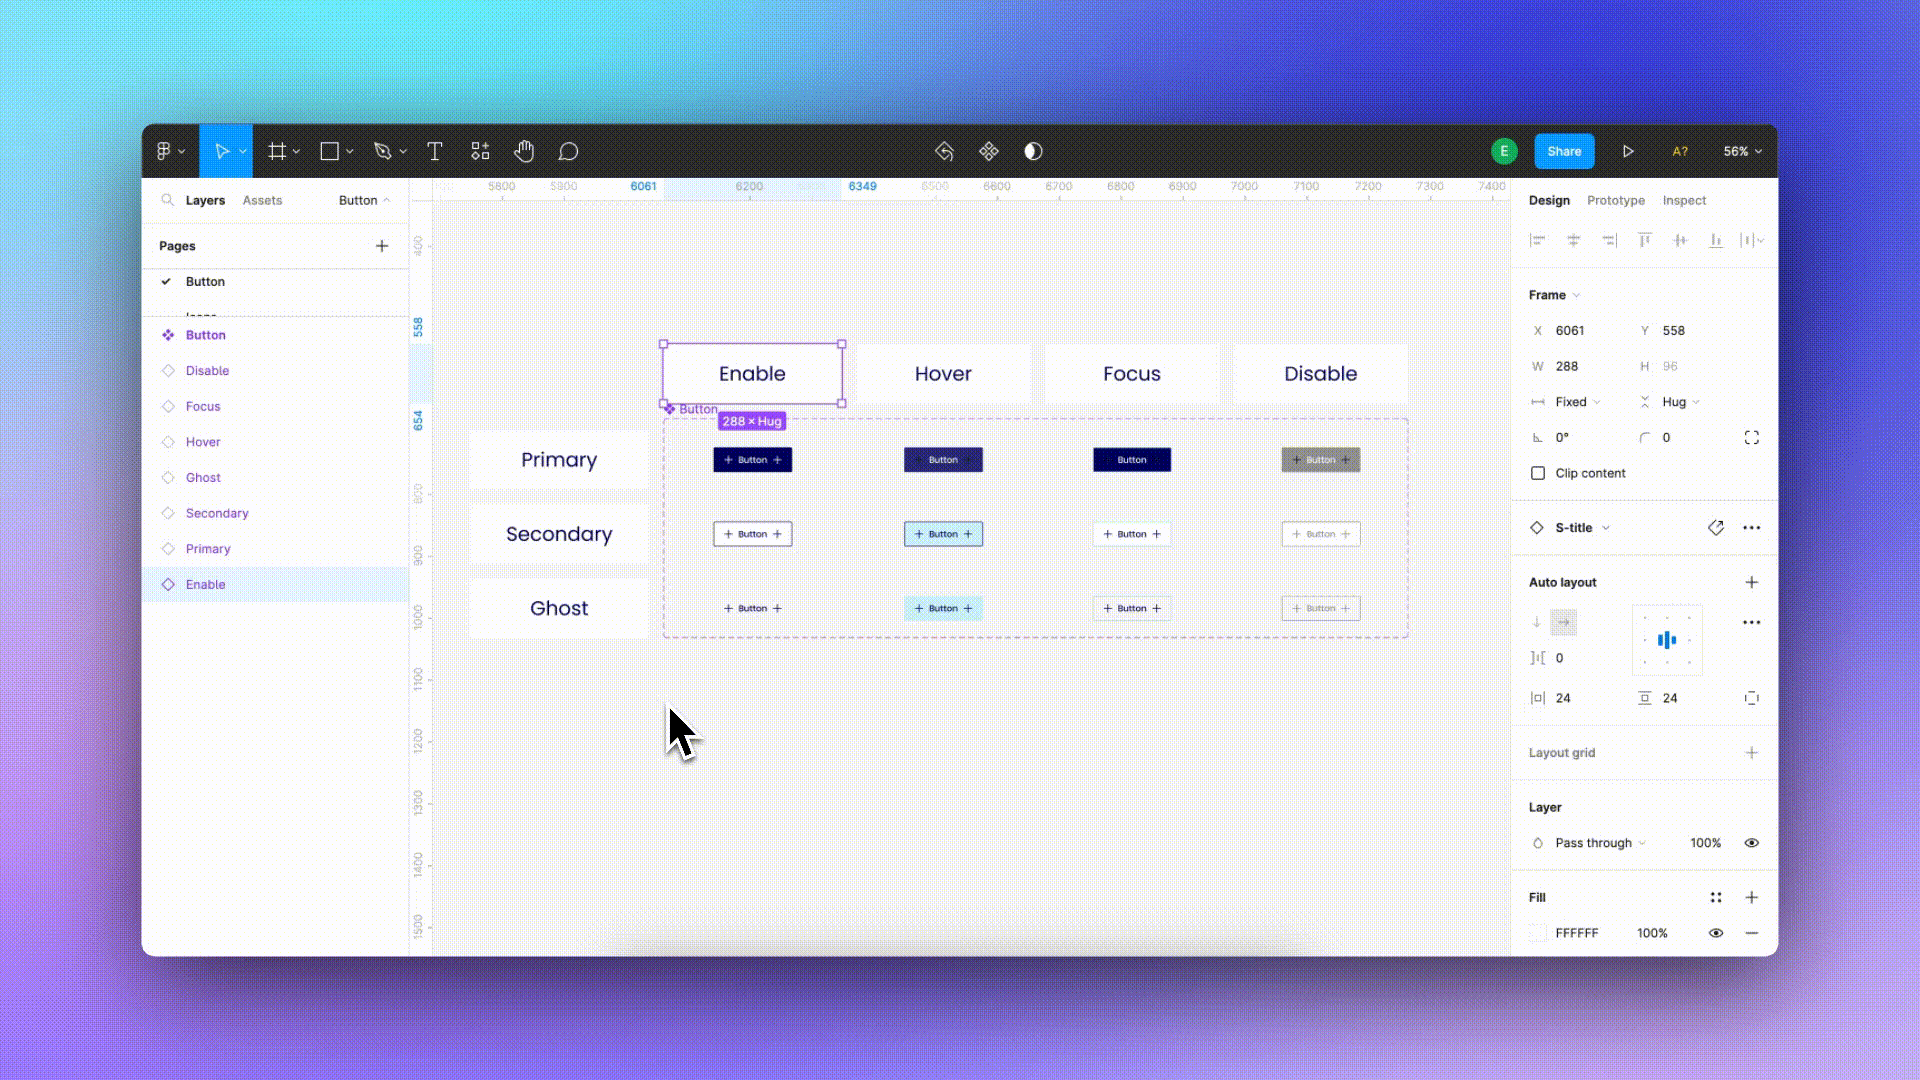Image resolution: width=1920 pixels, height=1080 pixels.
Task: Hide the FFFFFF fill
Action: (x=1716, y=933)
